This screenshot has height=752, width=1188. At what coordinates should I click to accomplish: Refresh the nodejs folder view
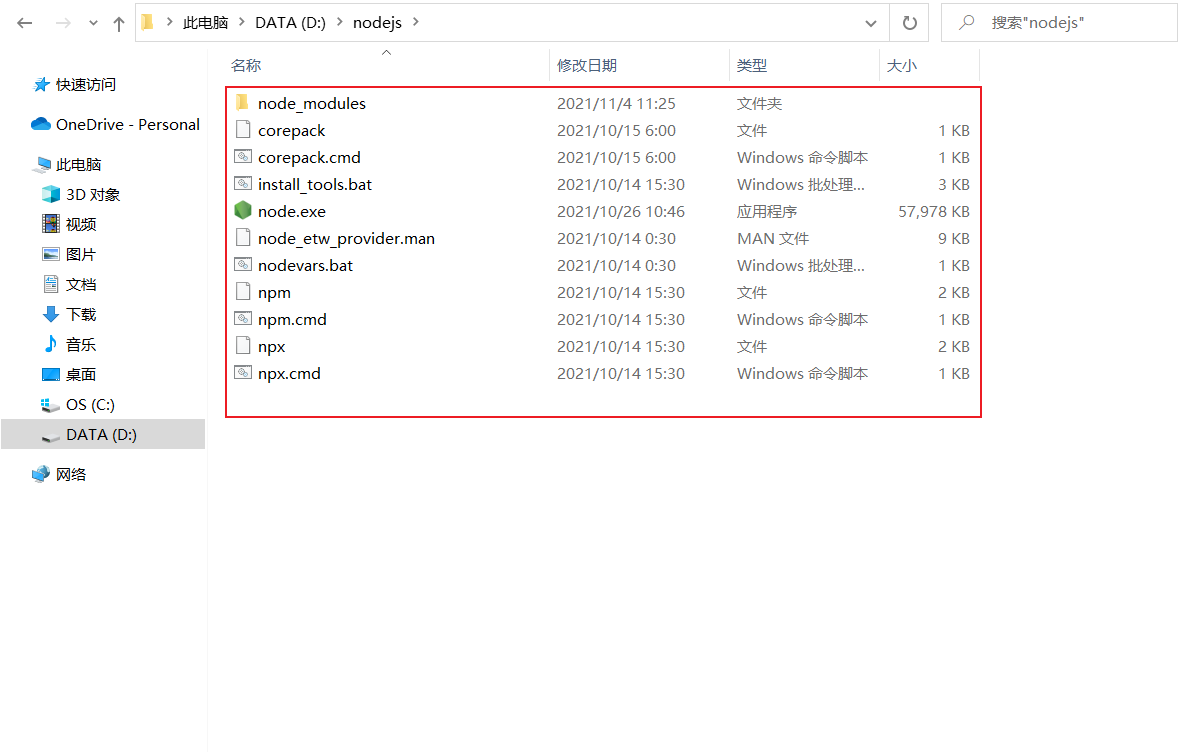pyautogui.click(x=910, y=23)
